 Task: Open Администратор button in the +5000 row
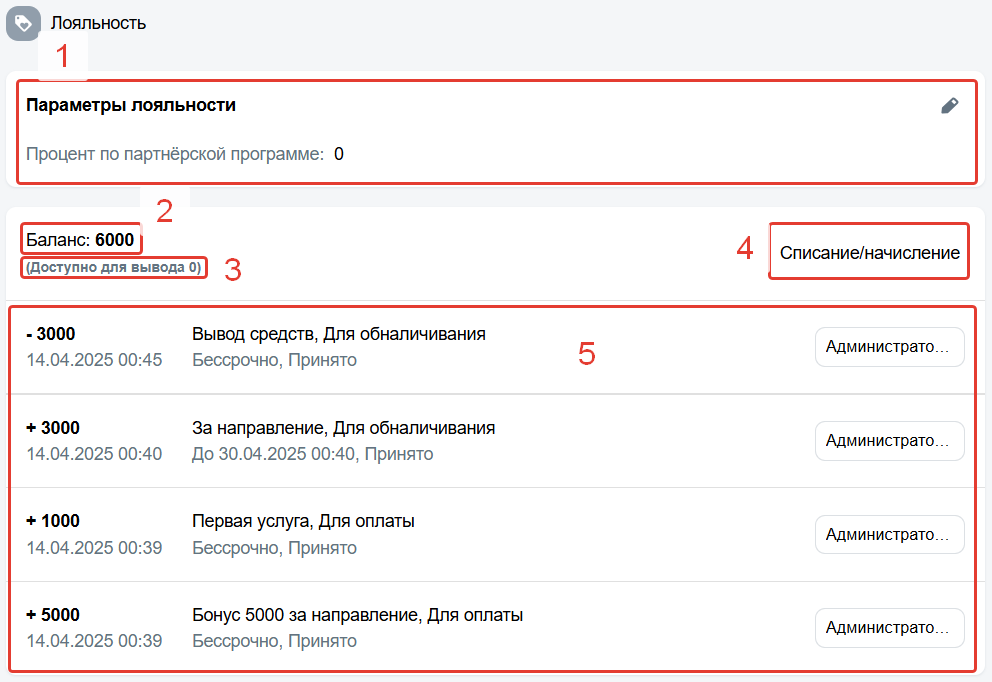coord(890,628)
